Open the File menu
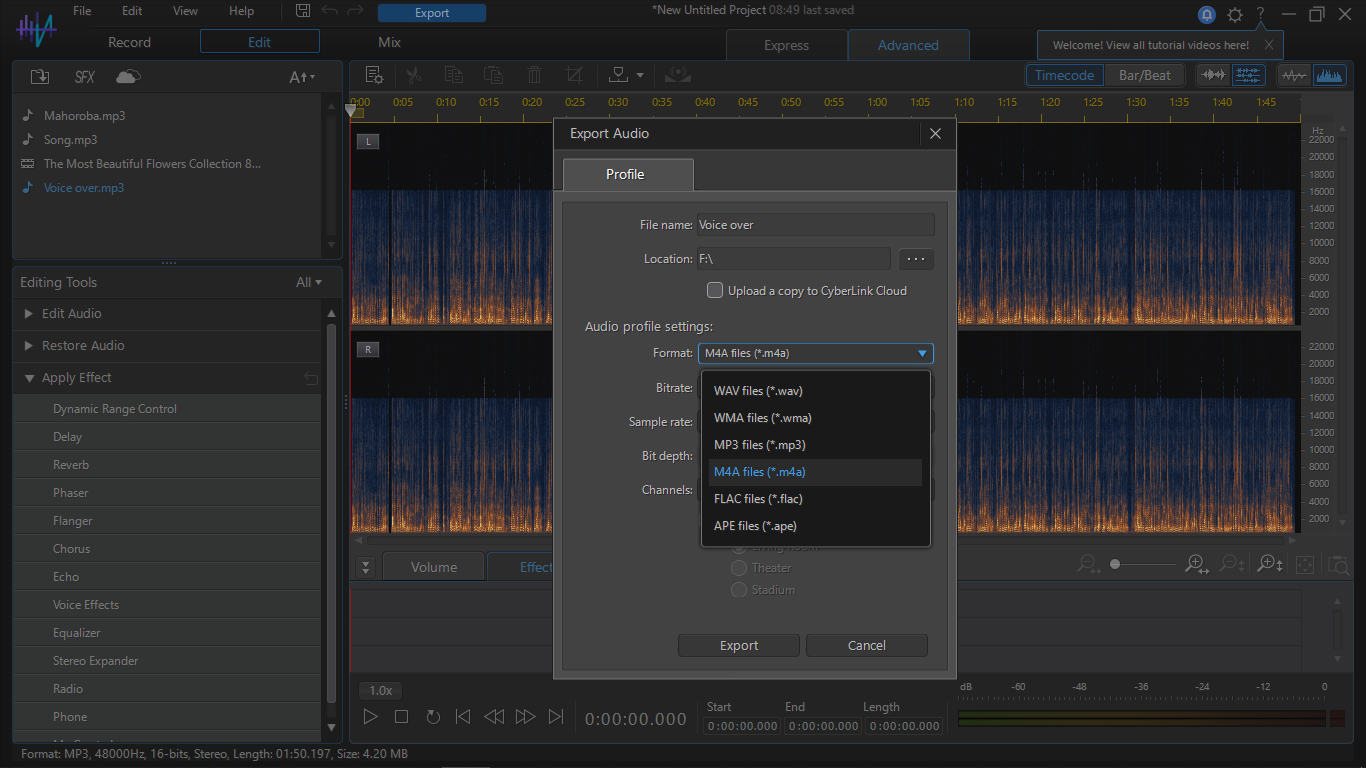The image size is (1366, 768). pyautogui.click(x=82, y=11)
